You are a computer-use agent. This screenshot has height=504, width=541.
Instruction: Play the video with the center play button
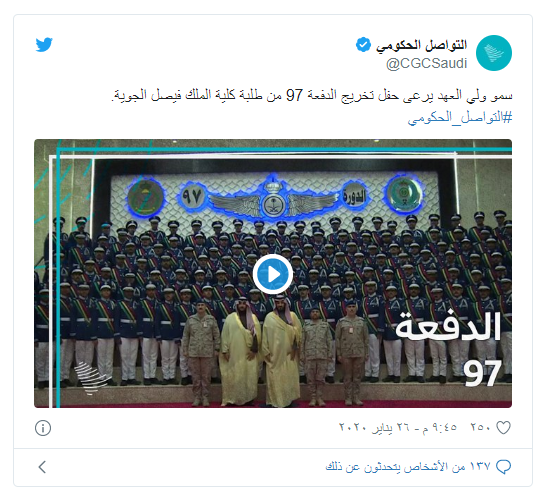point(273,275)
